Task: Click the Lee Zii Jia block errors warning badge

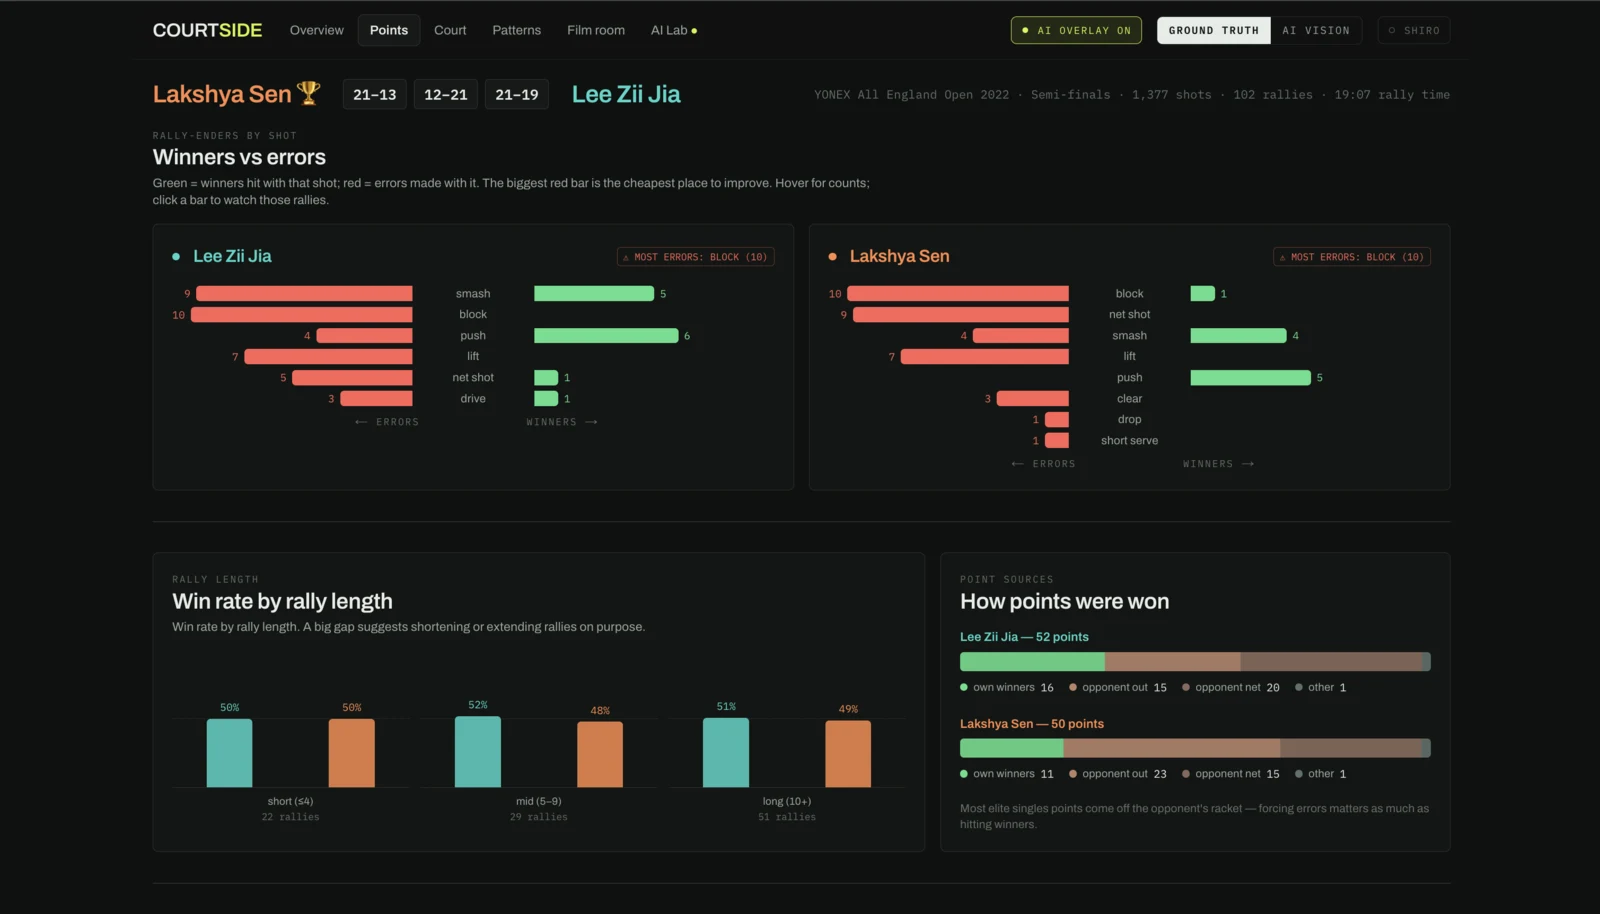Action: [x=695, y=257]
